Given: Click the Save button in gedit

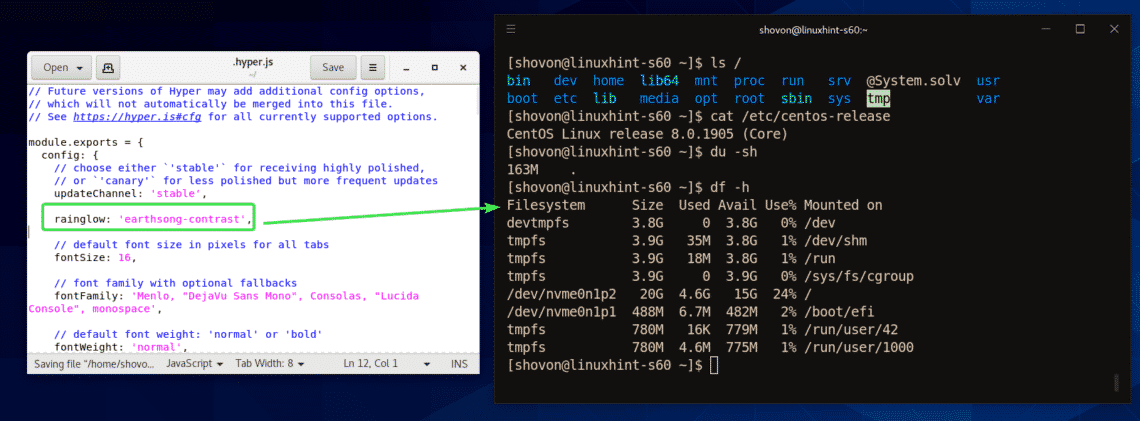Looking at the screenshot, I should click(x=332, y=68).
